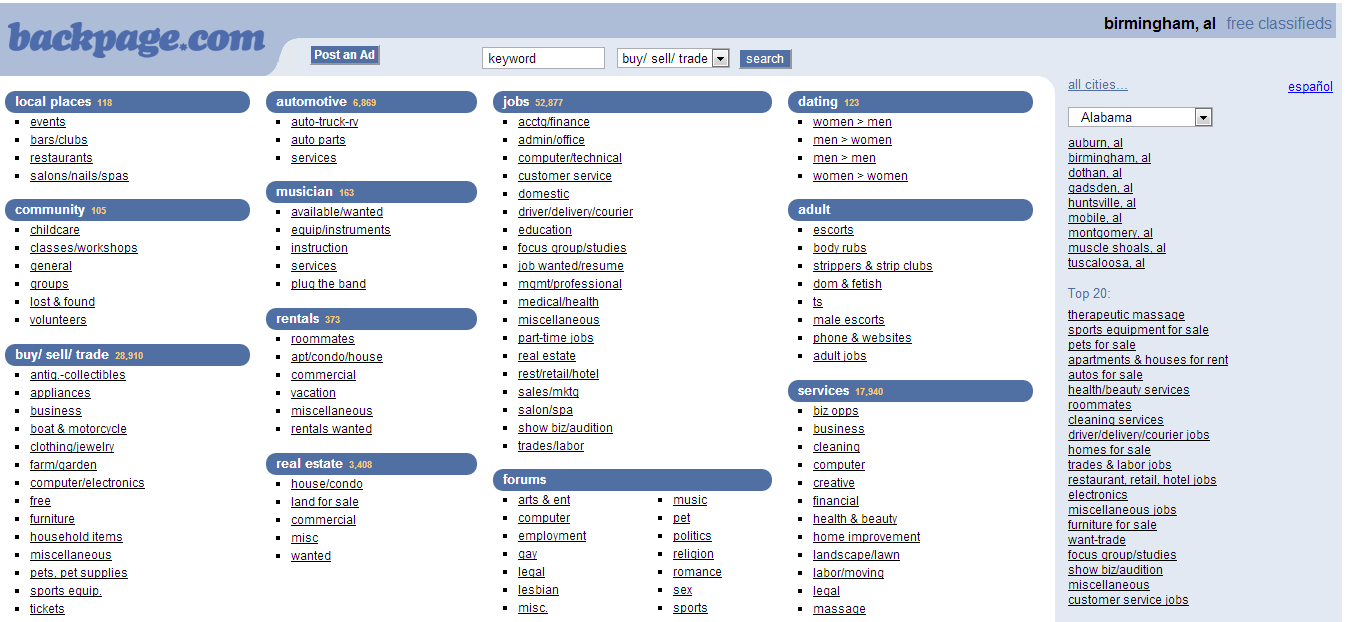Click the backpage.com logo

tap(136, 38)
